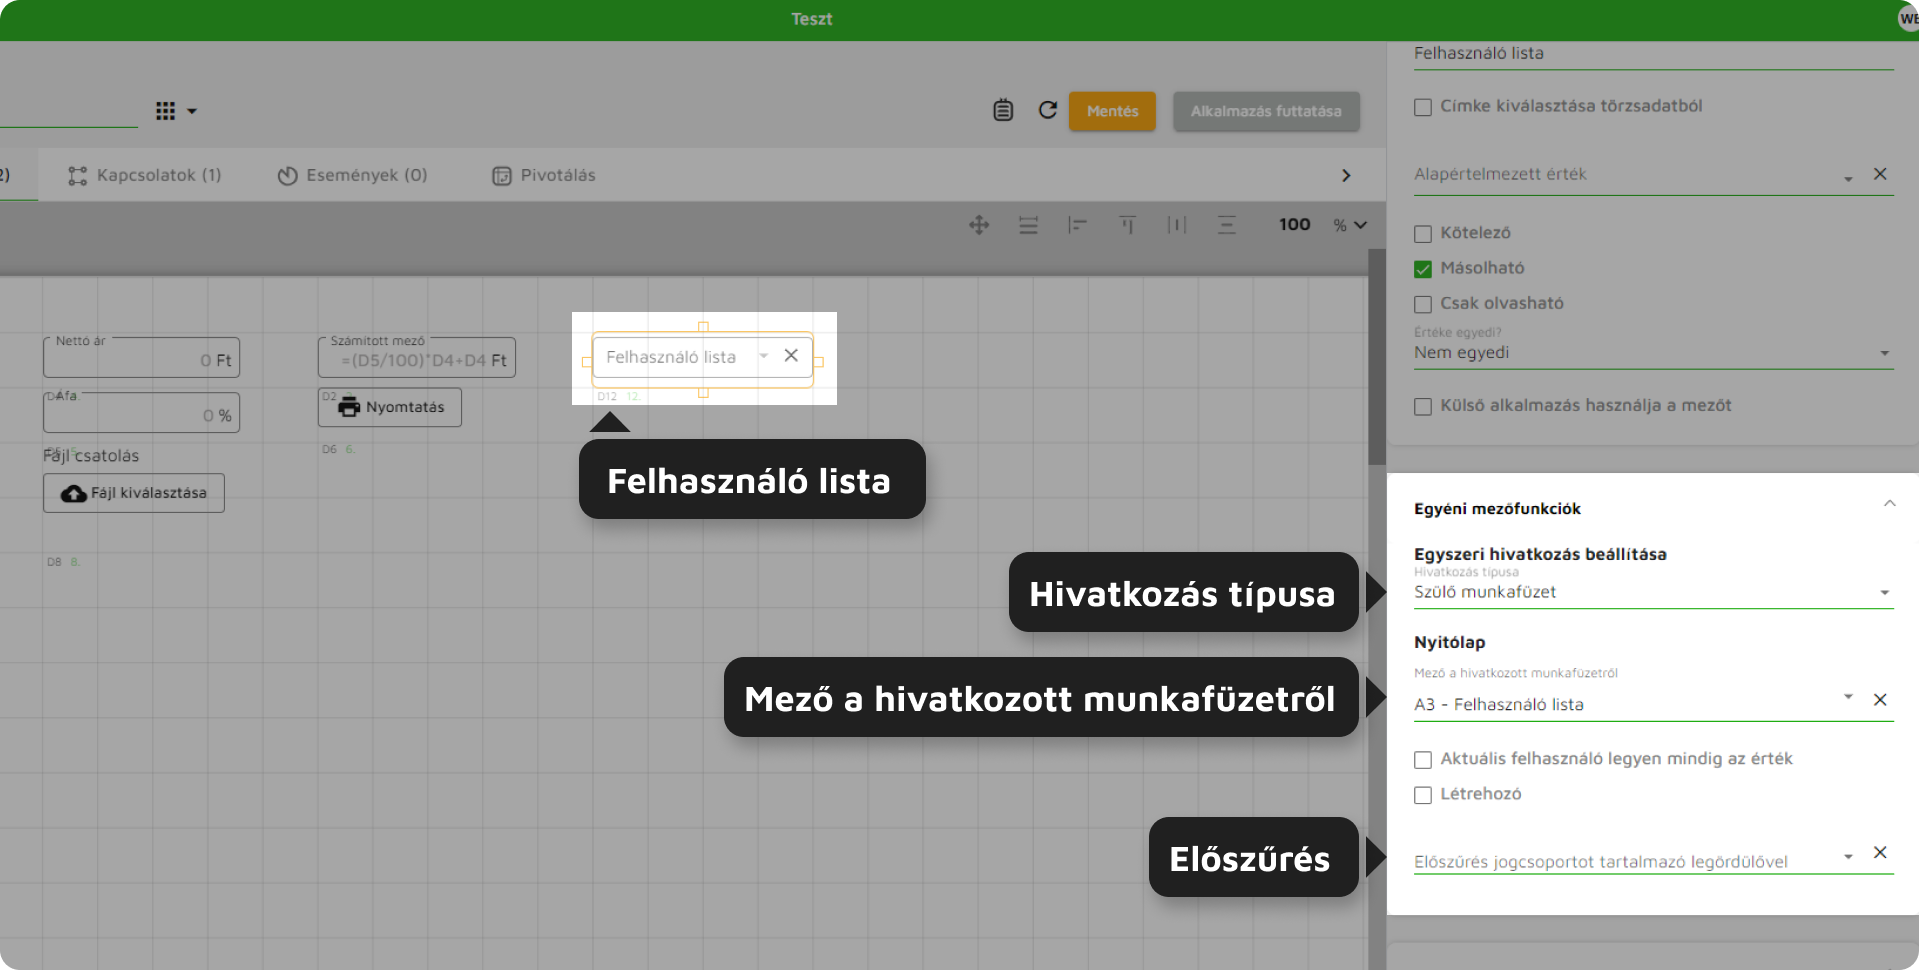
Task: Clear the Alapértelmezett érték field with X
Action: (1880, 174)
